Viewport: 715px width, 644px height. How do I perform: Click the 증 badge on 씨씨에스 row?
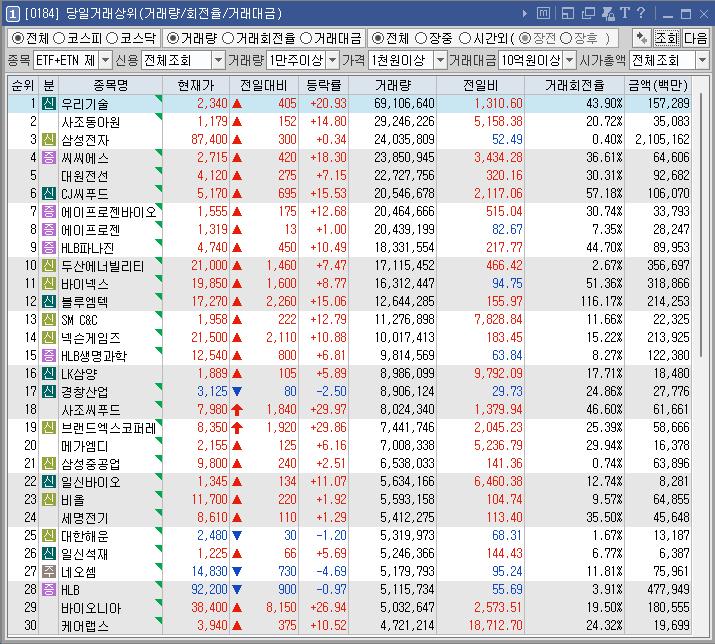click(49, 157)
